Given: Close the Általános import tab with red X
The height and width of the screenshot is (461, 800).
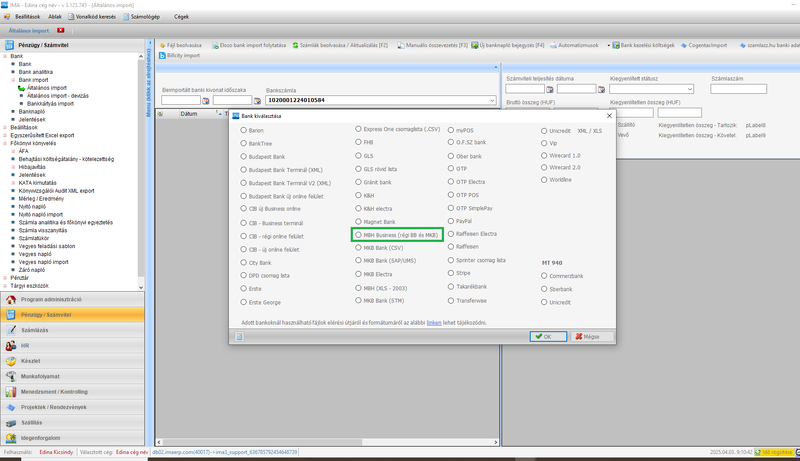Looking at the screenshot, I should 61,30.
